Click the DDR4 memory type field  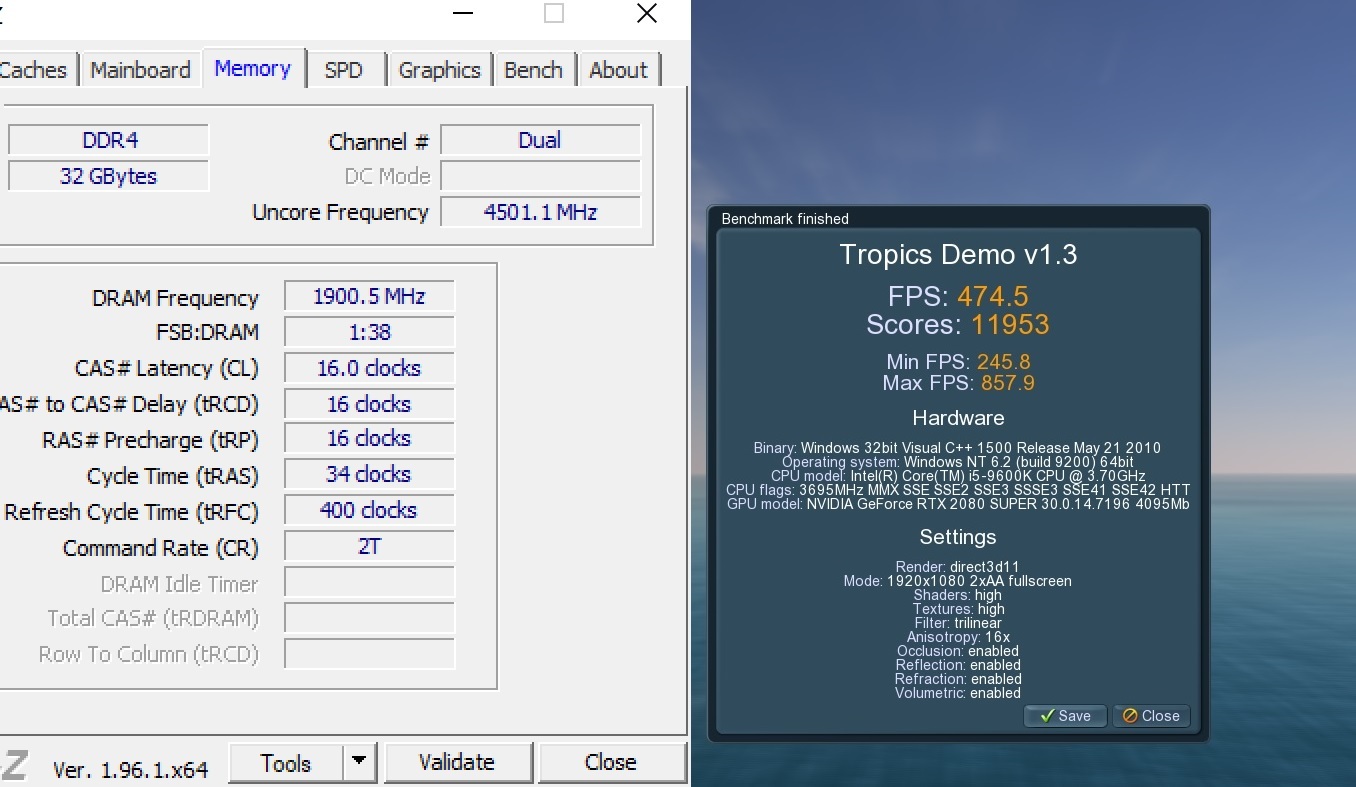[109, 140]
